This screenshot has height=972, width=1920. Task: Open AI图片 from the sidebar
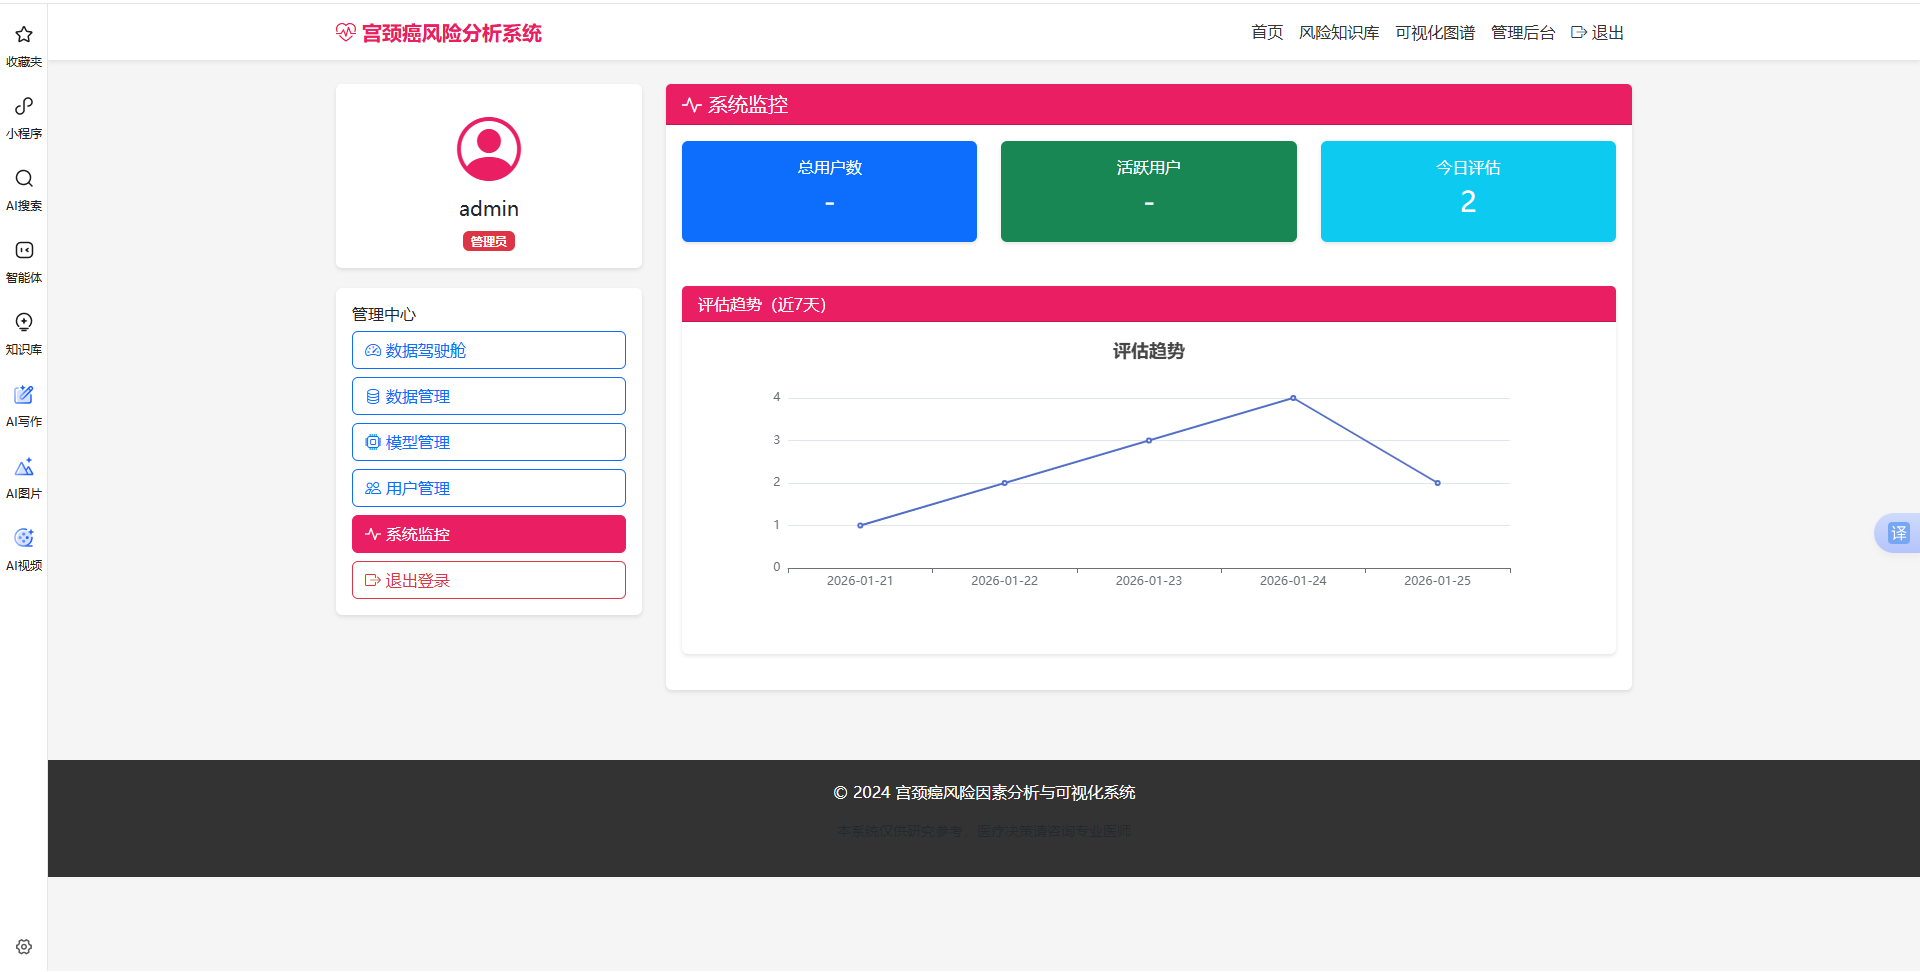pyautogui.click(x=23, y=466)
